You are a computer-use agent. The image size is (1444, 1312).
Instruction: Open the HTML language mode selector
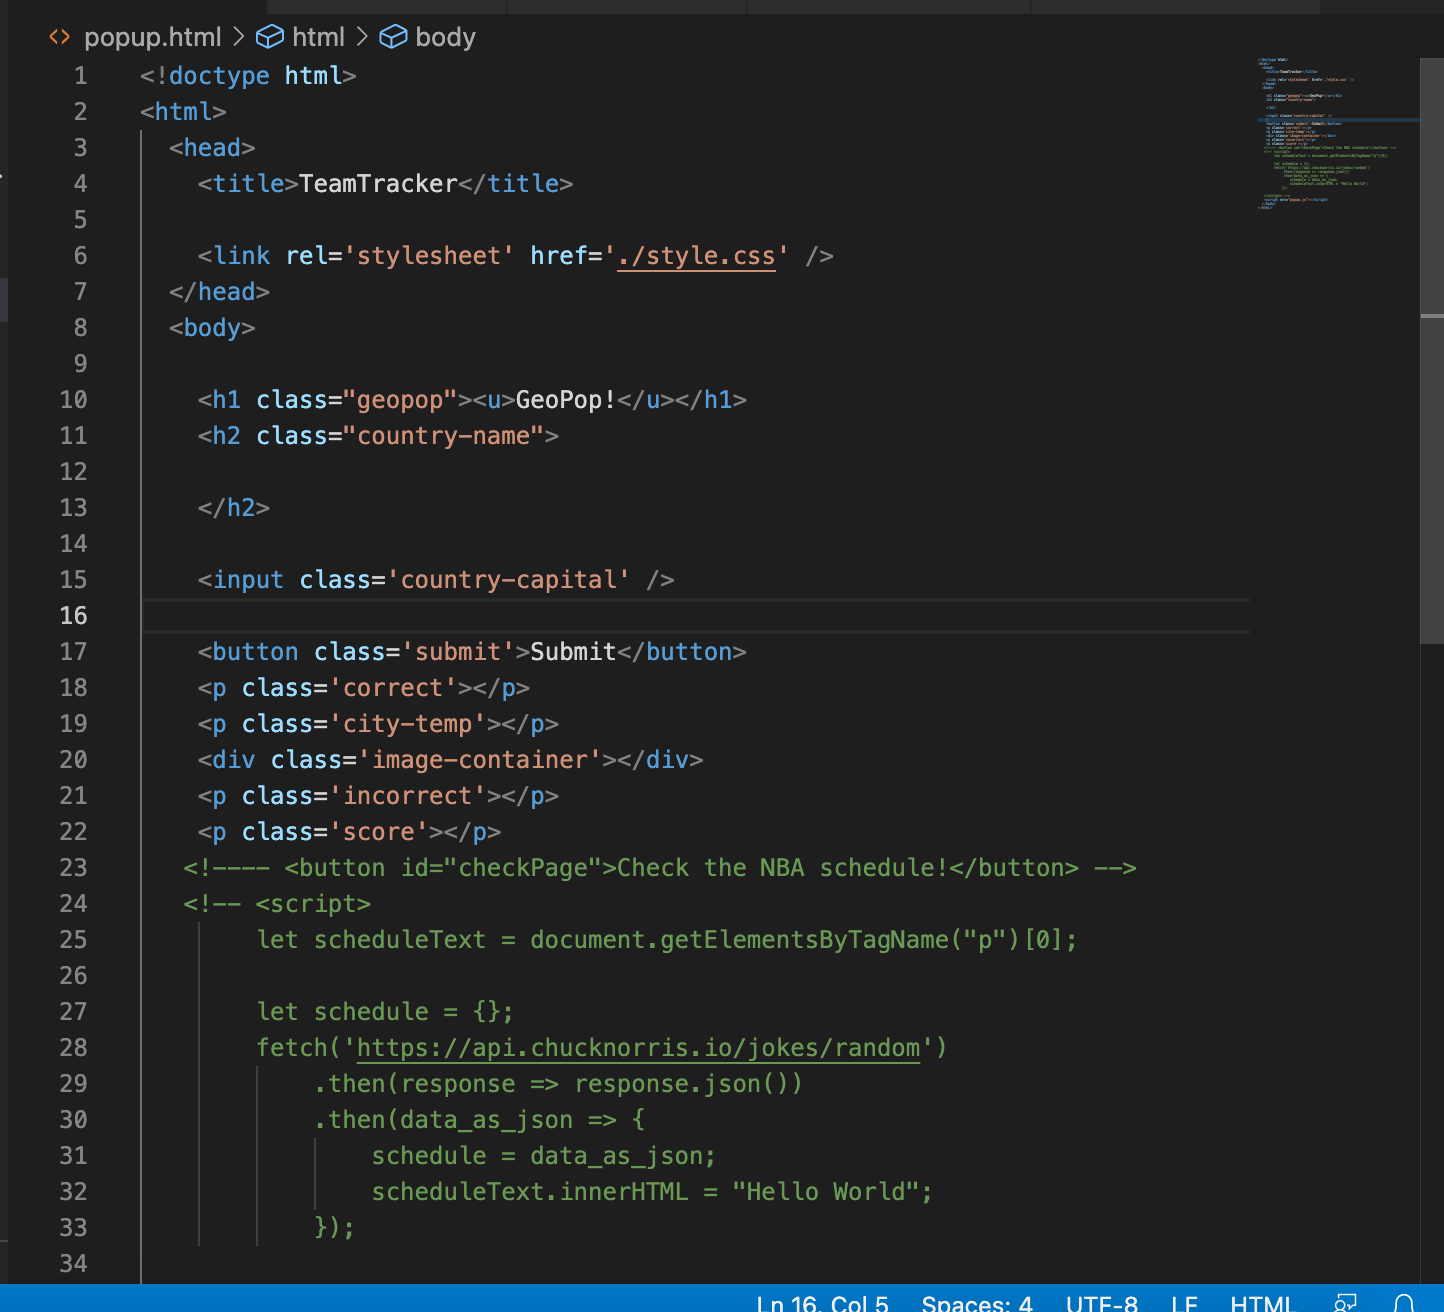[x=1261, y=1303]
